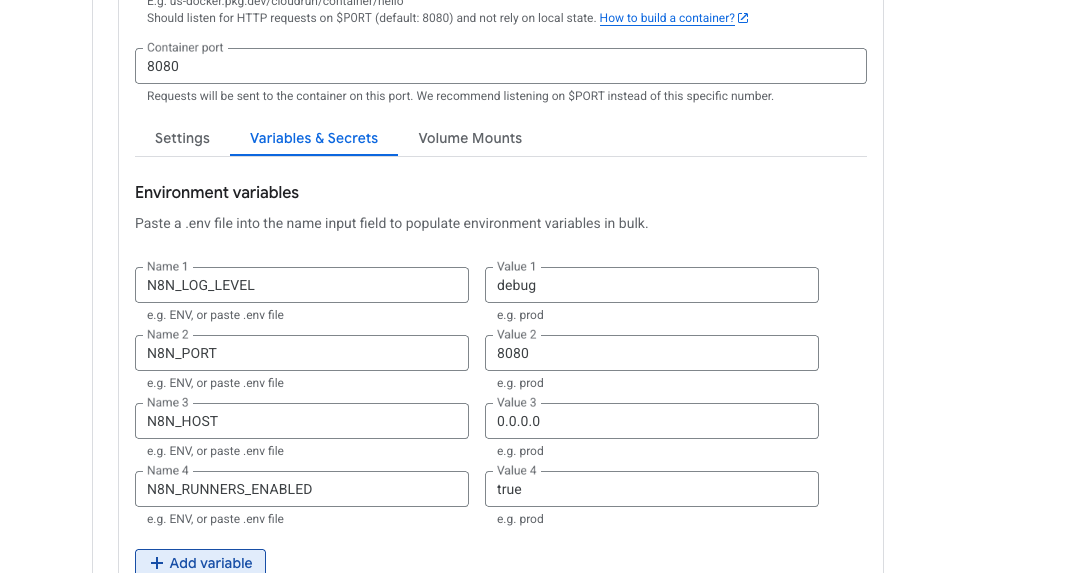Click Value 4 field containing true

[651, 489]
